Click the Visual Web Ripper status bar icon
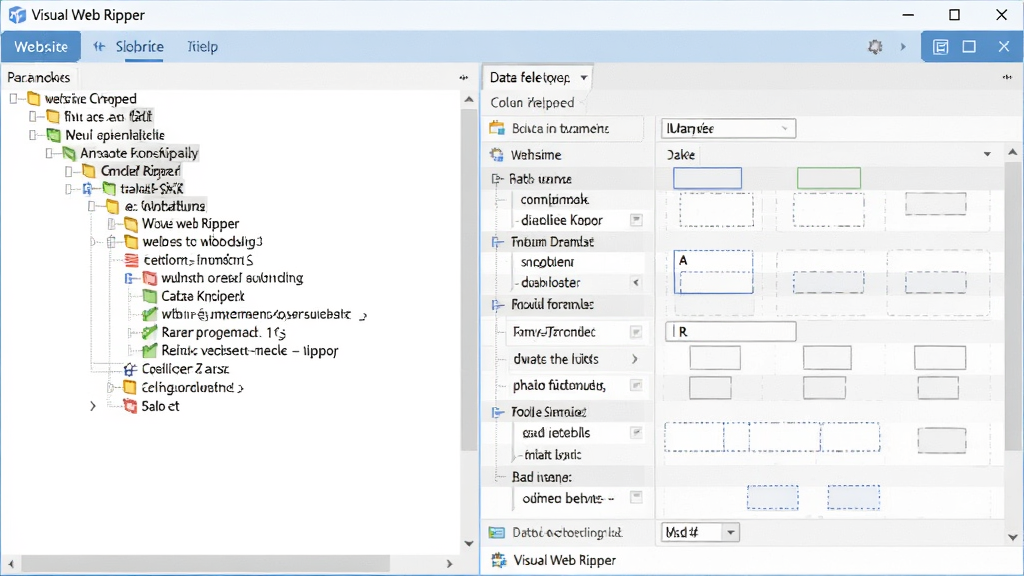The width and height of the screenshot is (1024, 576). click(x=499, y=560)
